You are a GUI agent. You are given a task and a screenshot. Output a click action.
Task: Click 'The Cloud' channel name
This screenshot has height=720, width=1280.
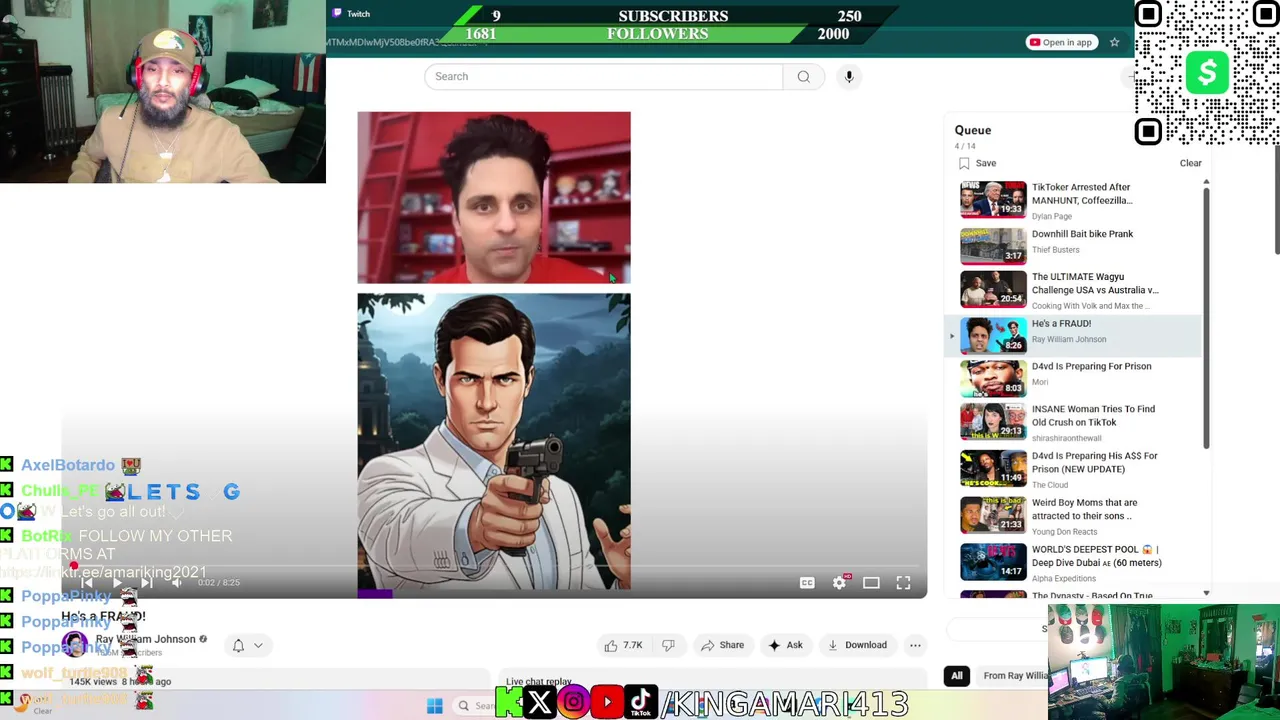[1049, 485]
